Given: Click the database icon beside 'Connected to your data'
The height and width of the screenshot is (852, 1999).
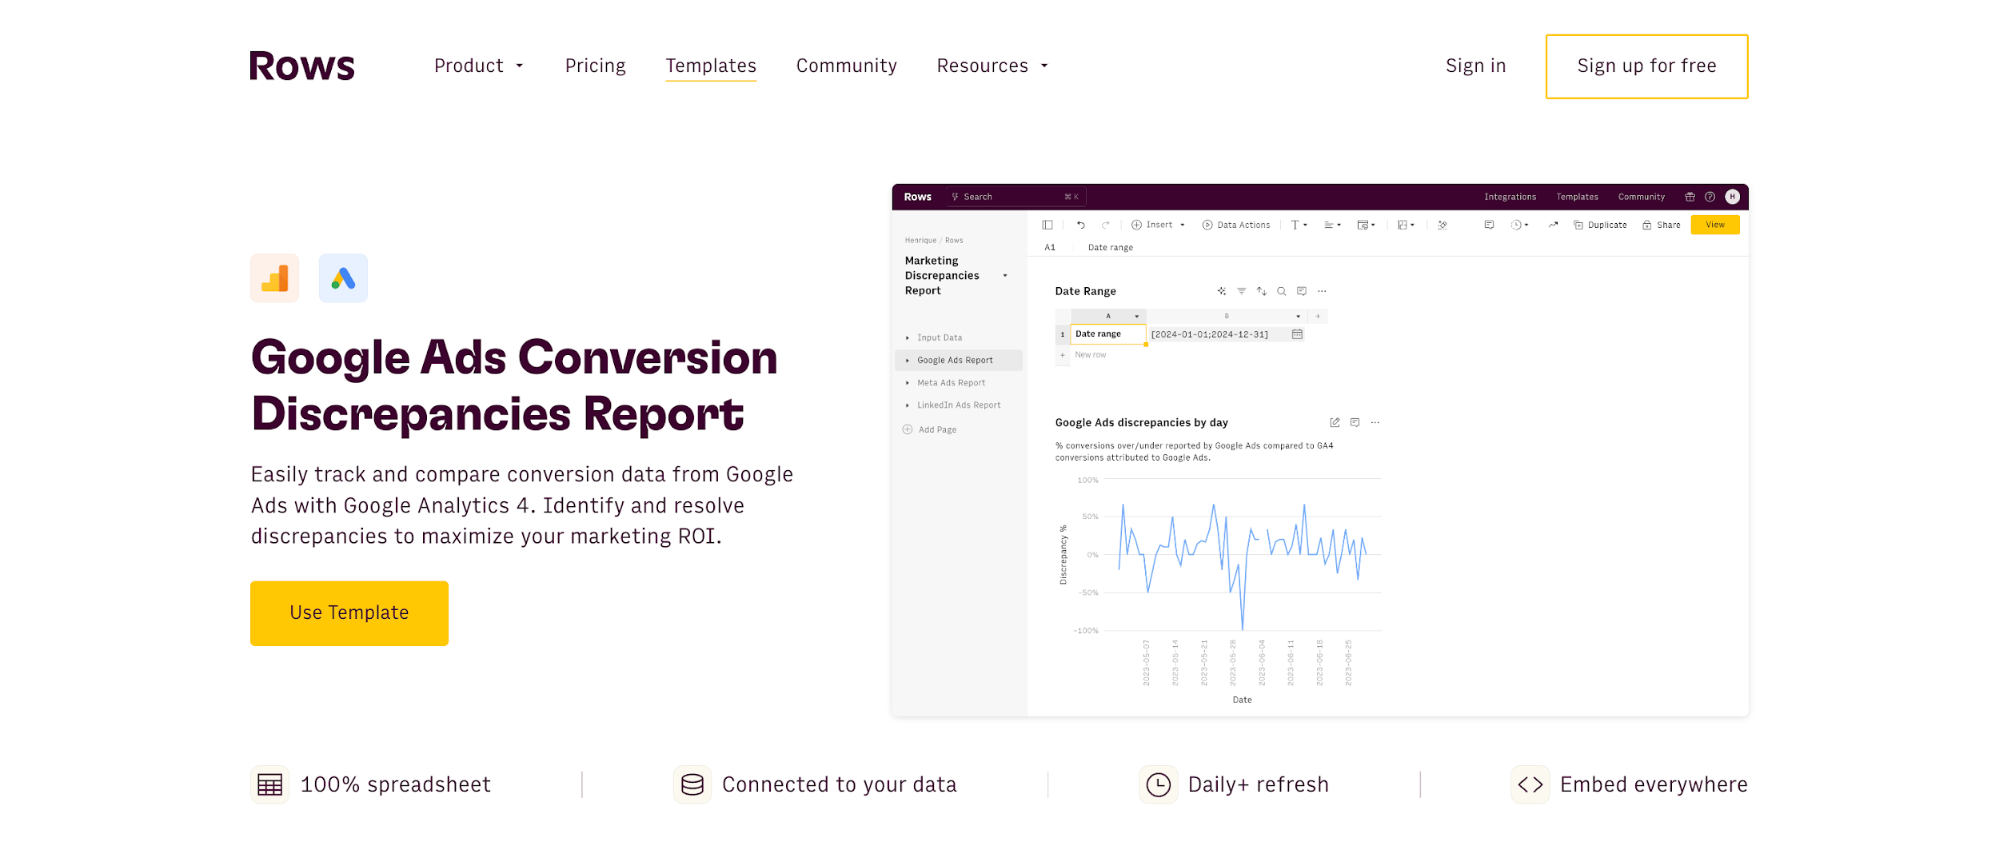Looking at the screenshot, I should (x=692, y=785).
